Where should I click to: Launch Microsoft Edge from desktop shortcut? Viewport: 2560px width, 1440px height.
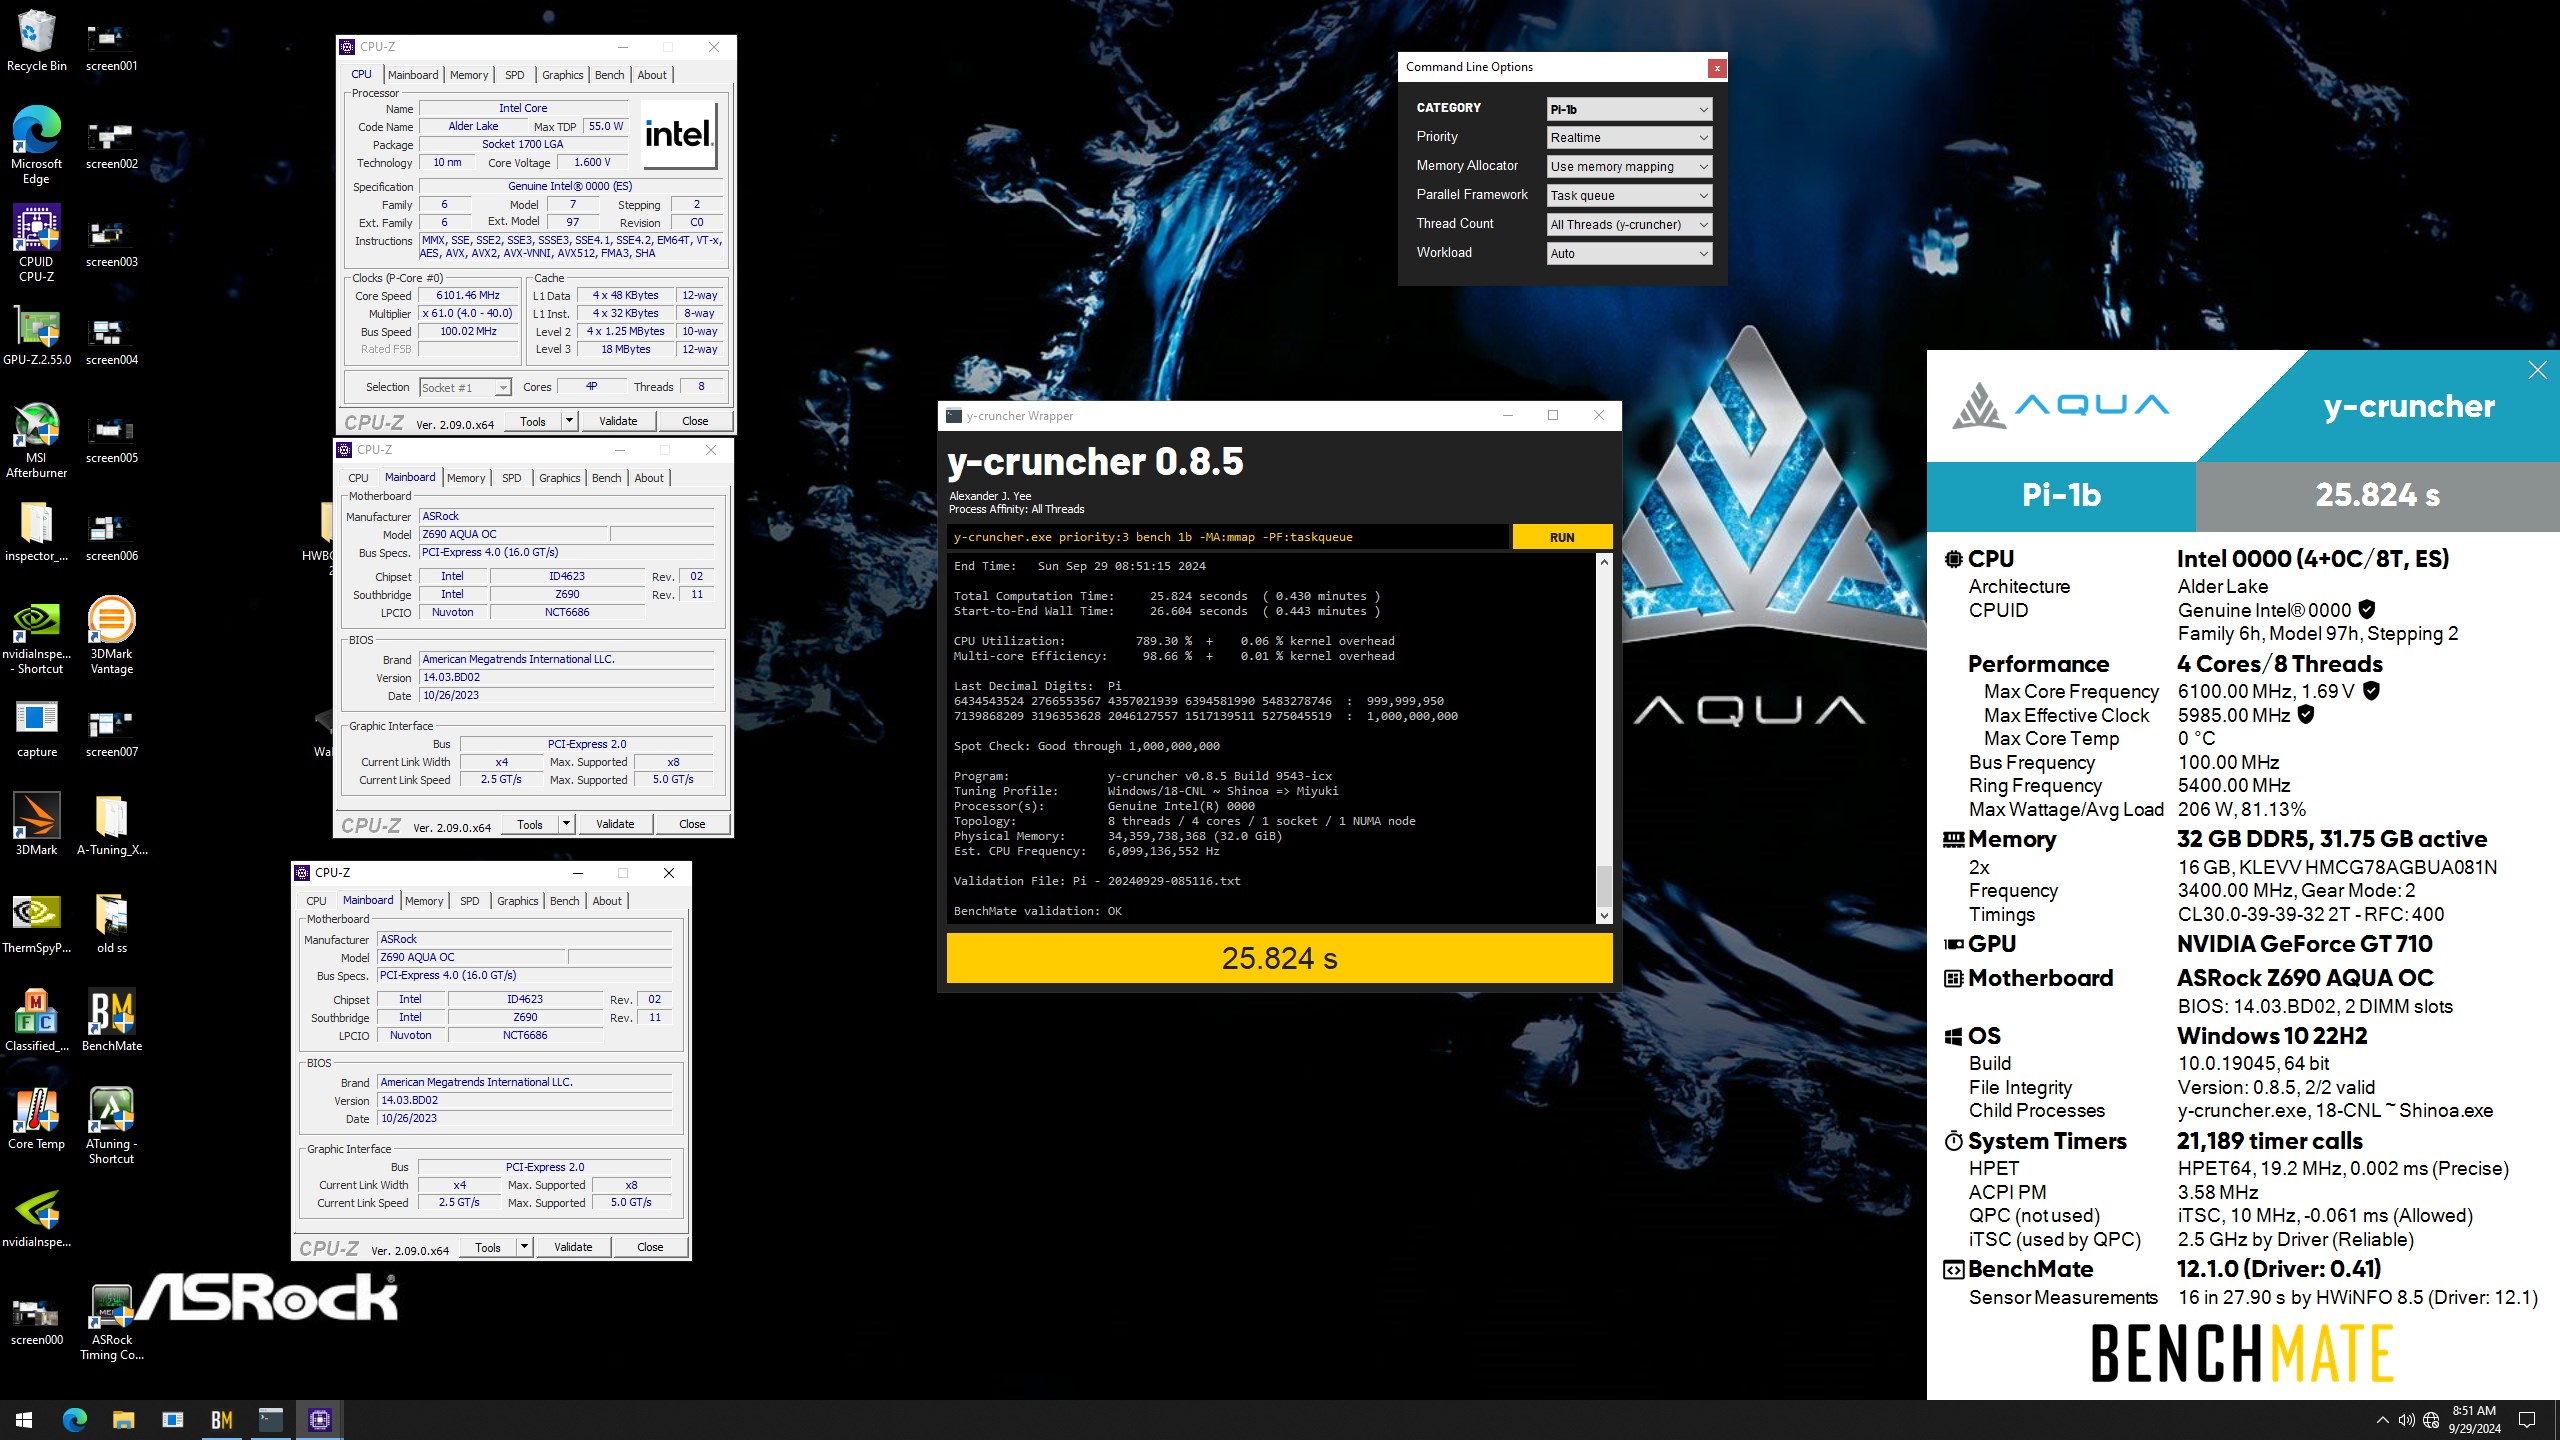(36, 144)
